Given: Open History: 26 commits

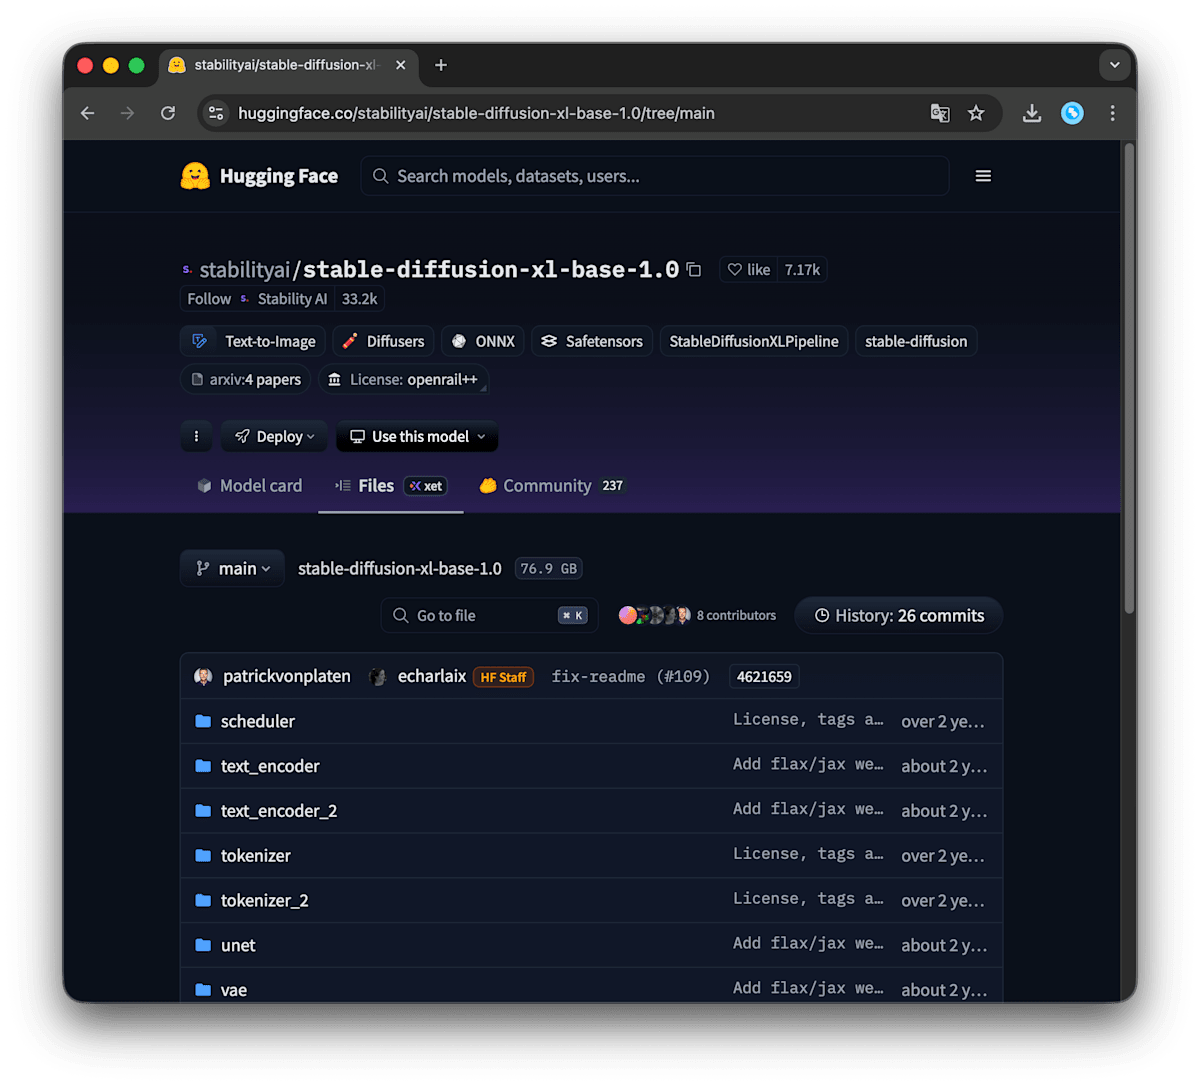Looking at the screenshot, I should pos(899,616).
